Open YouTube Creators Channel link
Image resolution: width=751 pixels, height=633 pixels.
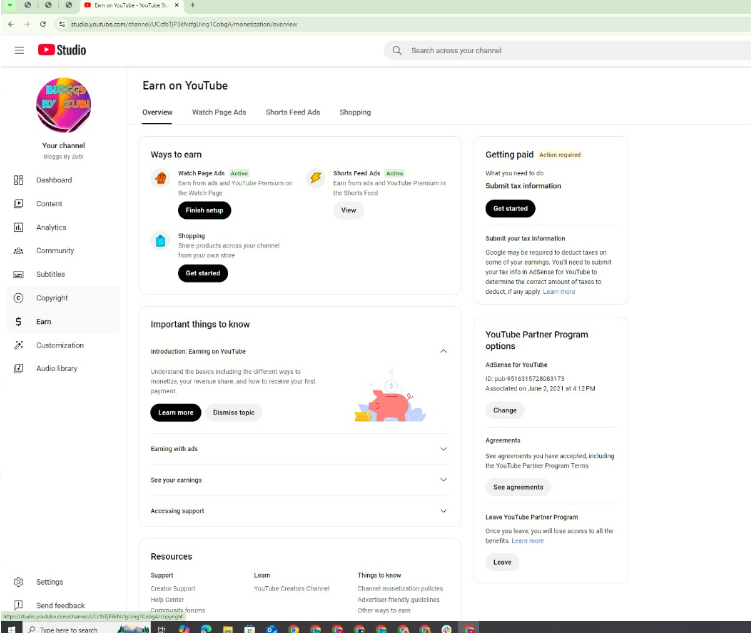coord(292,588)
